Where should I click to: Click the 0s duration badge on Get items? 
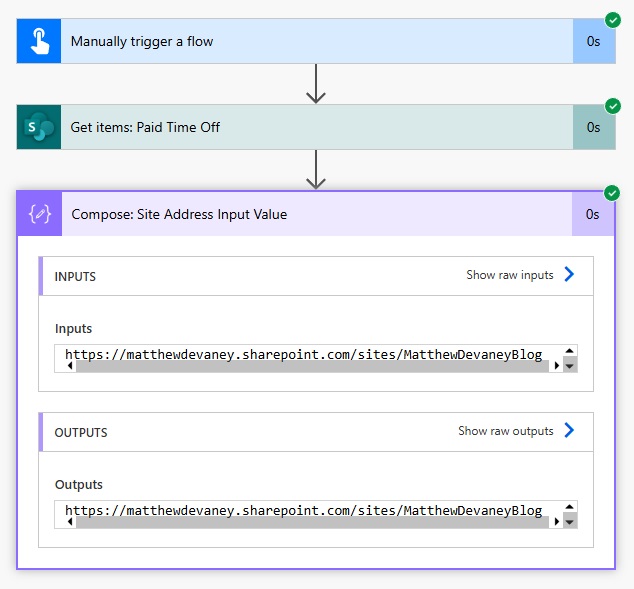593,127
